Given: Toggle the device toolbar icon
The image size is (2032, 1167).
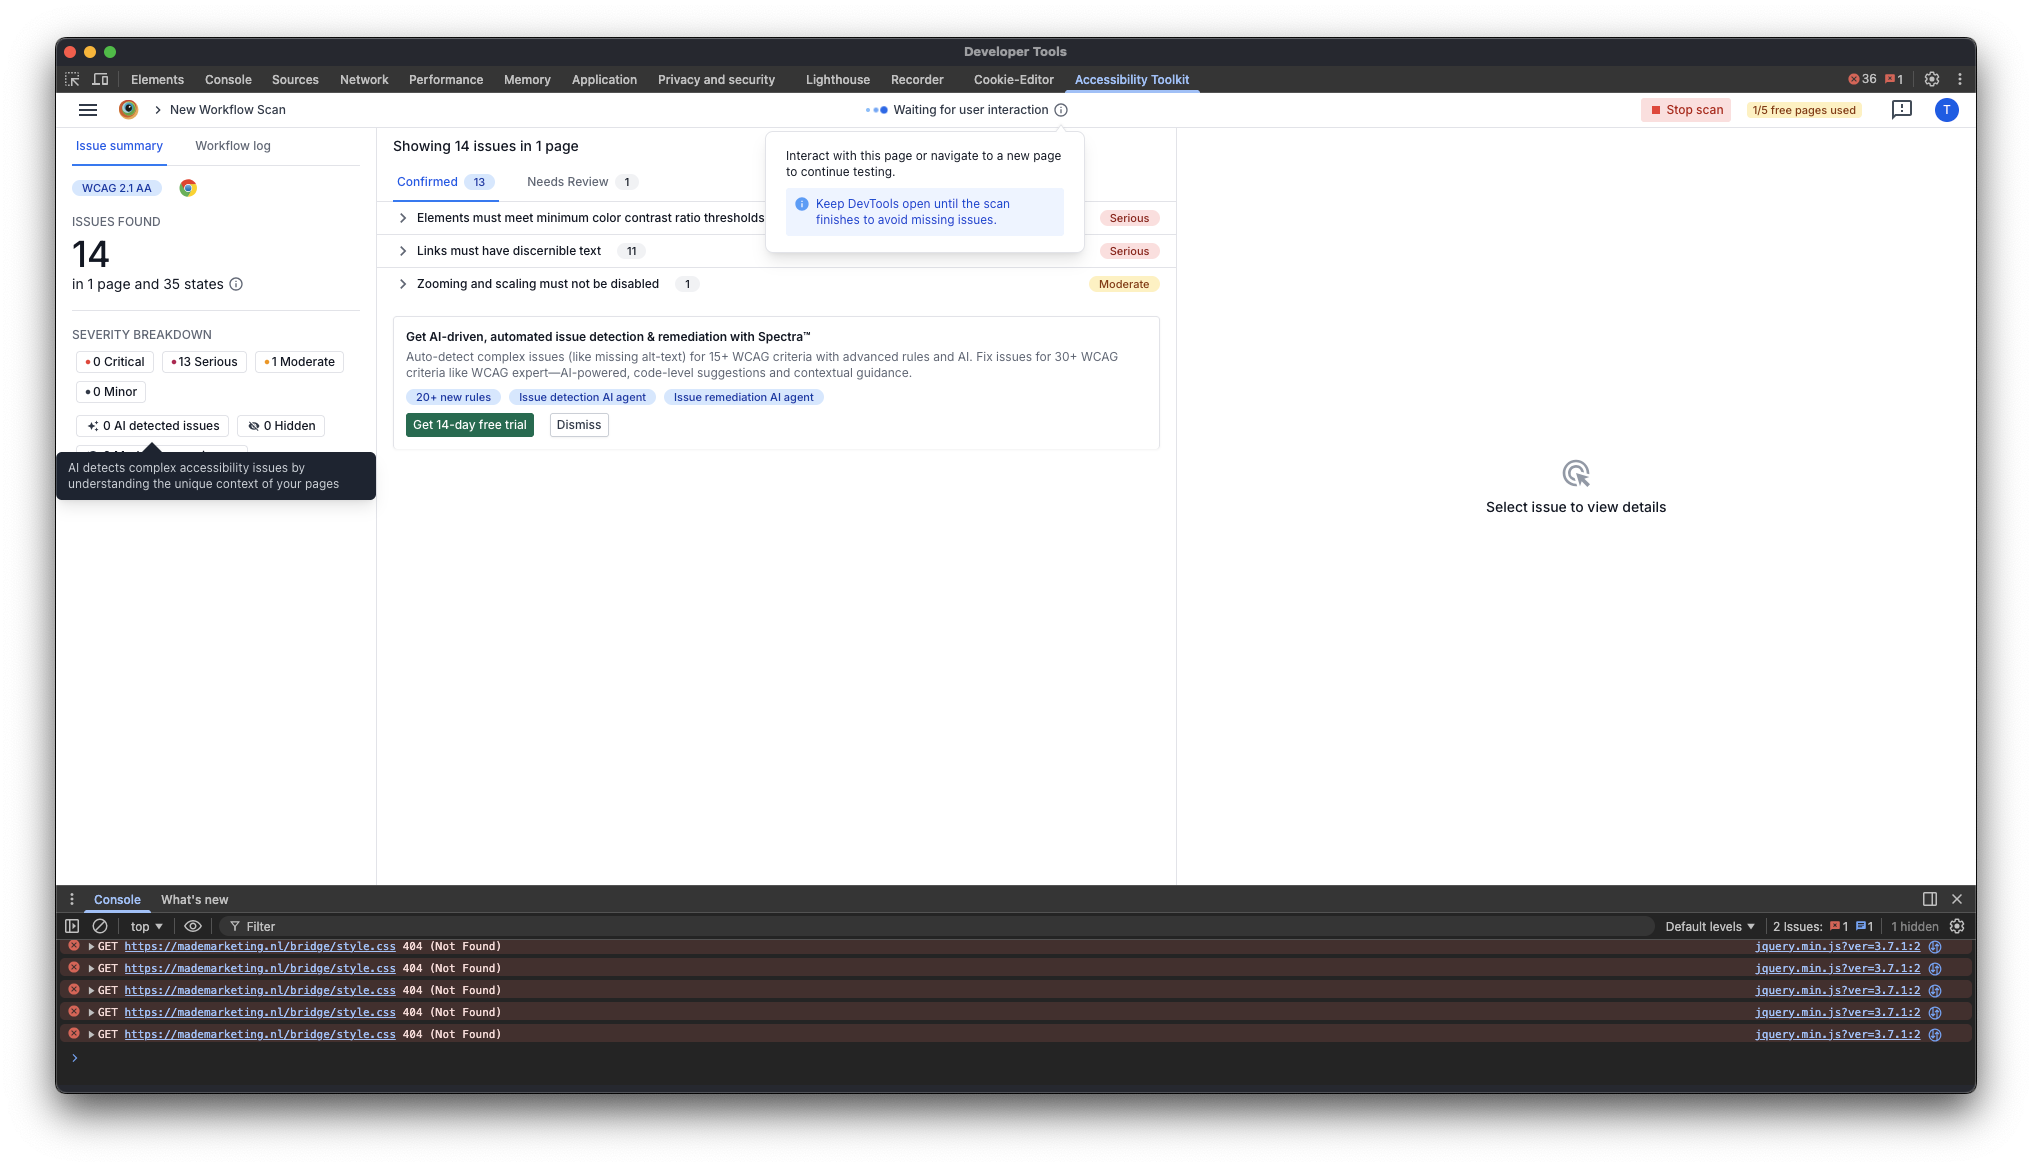Looking at the screenshot, I should 100,79.
